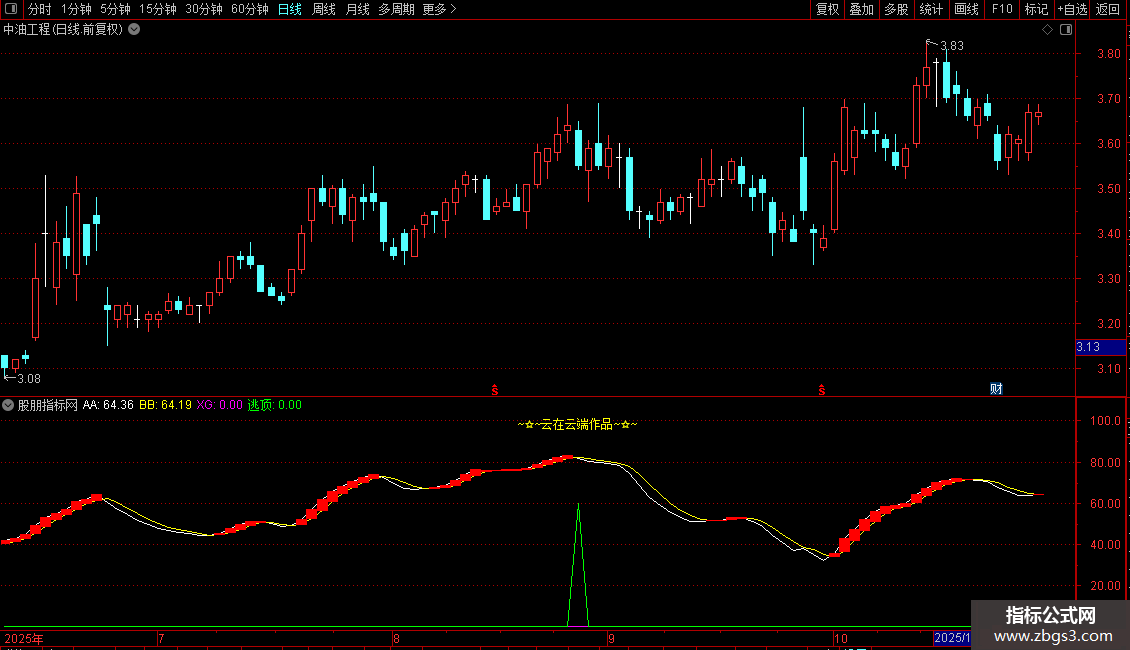The height and width of the screenshot is (650, 1130).
Task: Open the indicator menu arrow beside 股朋指标网
Action: (8, 405)
